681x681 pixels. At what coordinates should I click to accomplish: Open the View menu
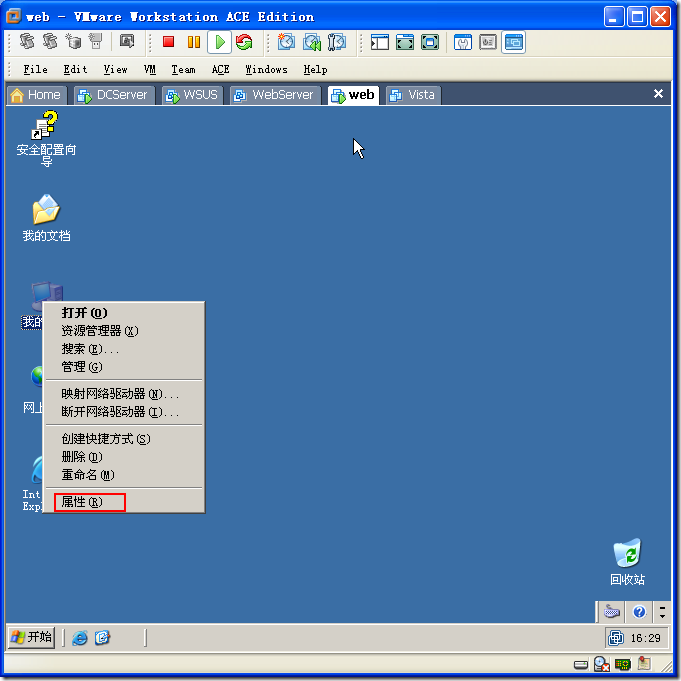tap(115, 69)
